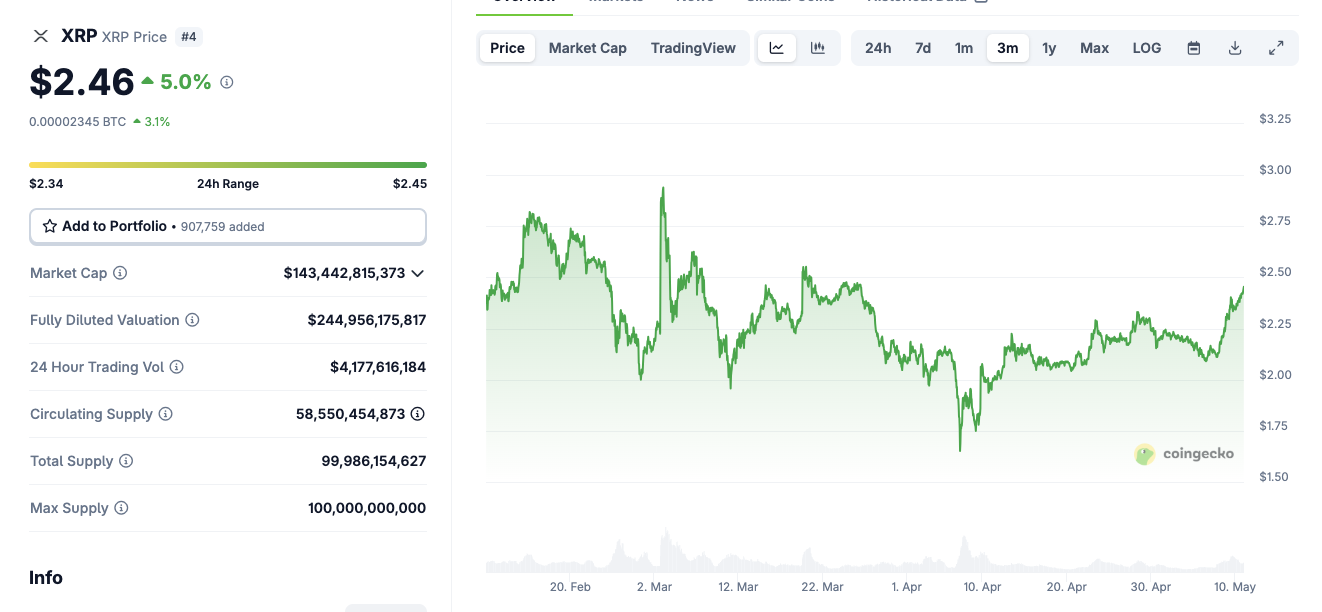Switch chart to the TradingView tab
Viewport: 1322px width, 612px height.
(x=693, y=48)
